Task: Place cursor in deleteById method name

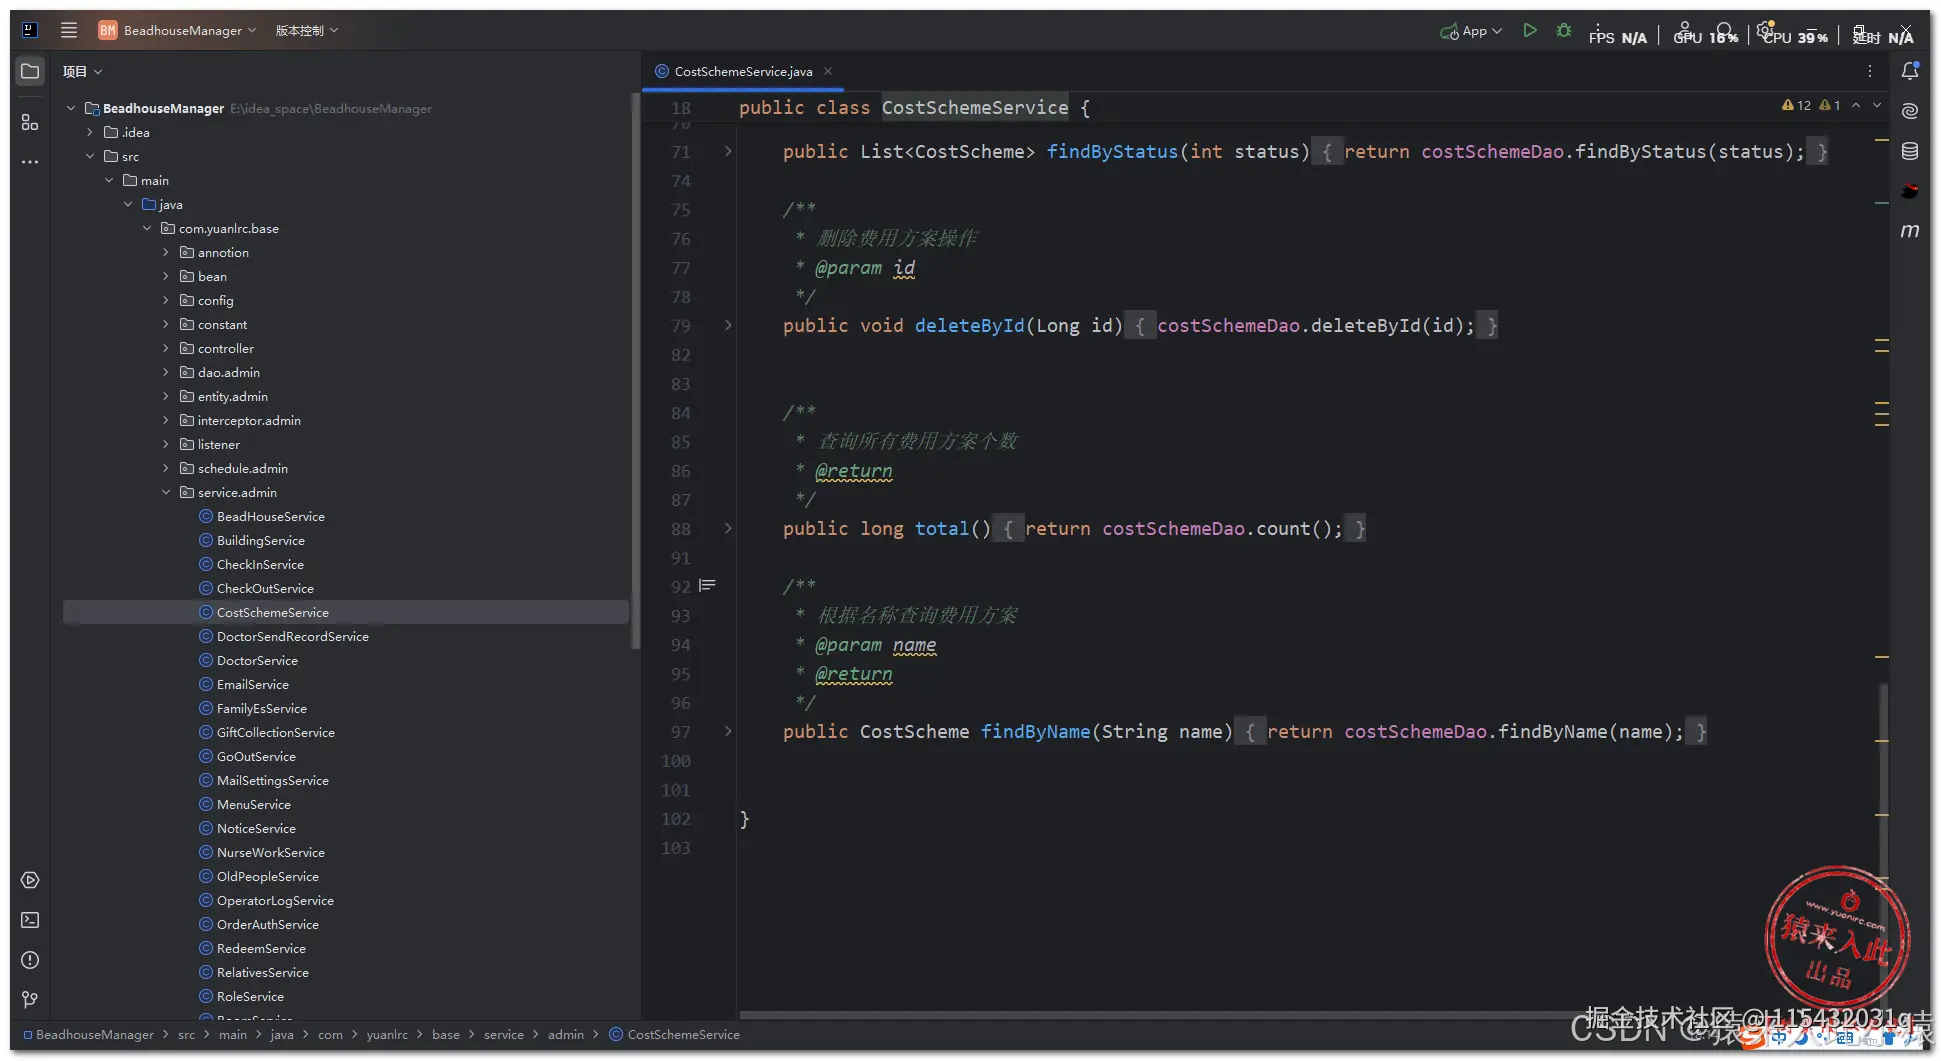Action: tap(969, 325)
